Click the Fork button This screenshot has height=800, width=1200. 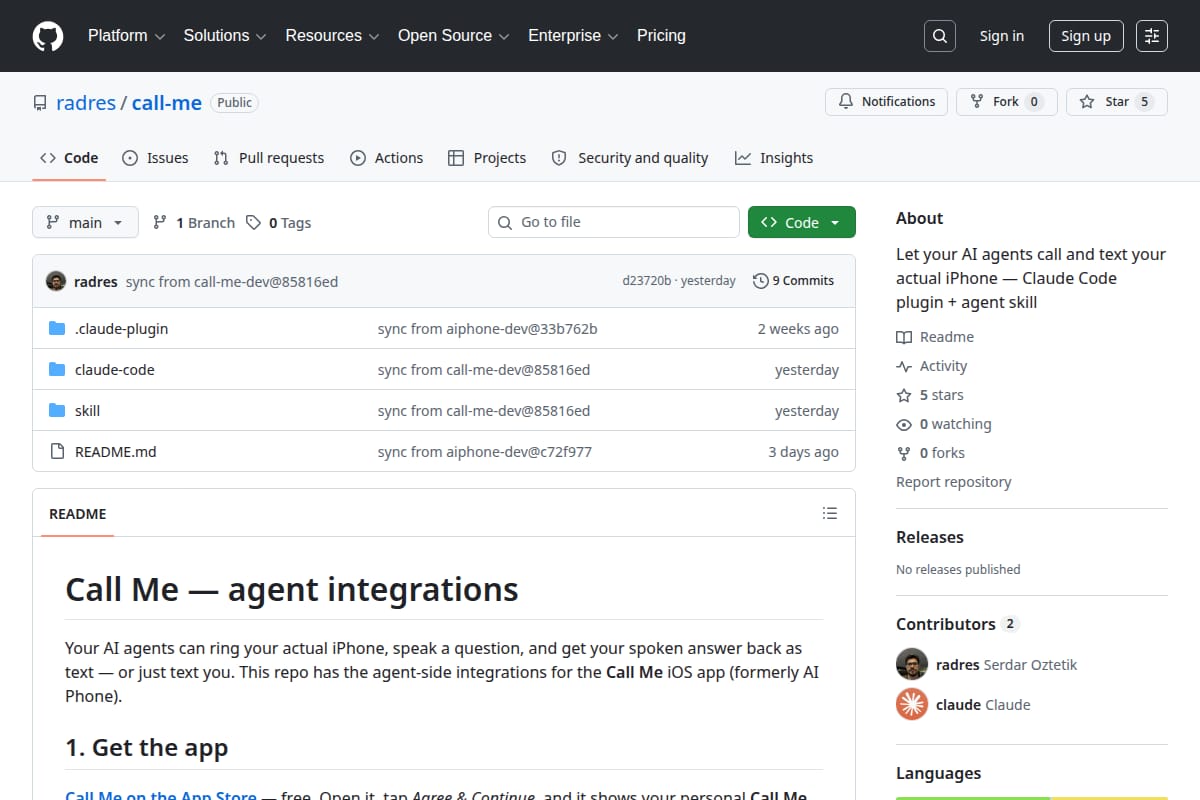click(1006, 102)
